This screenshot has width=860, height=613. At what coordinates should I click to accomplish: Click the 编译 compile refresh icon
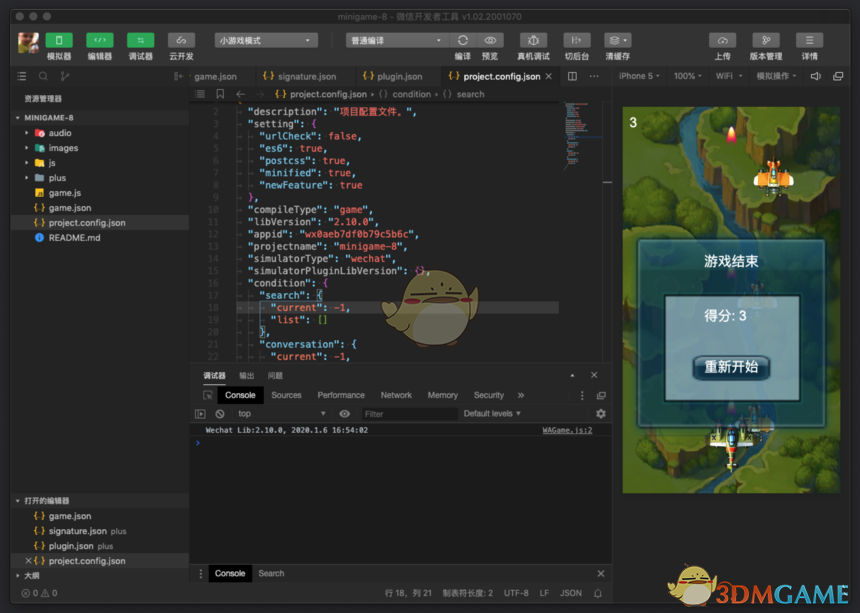(x=463, y=41)
